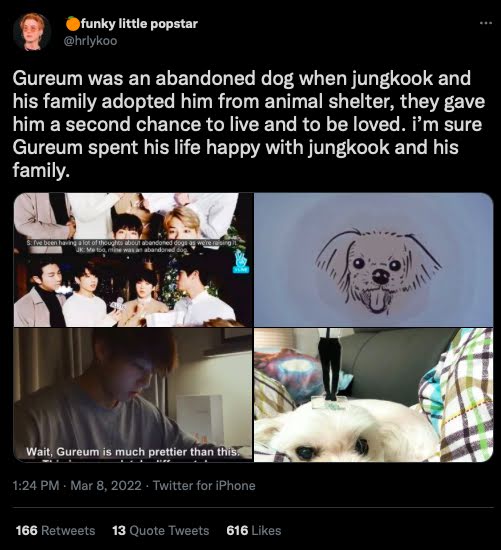Click the Mar 8, 2022 date
This screenshot has height=550, width=501.
tap(106, 485)
